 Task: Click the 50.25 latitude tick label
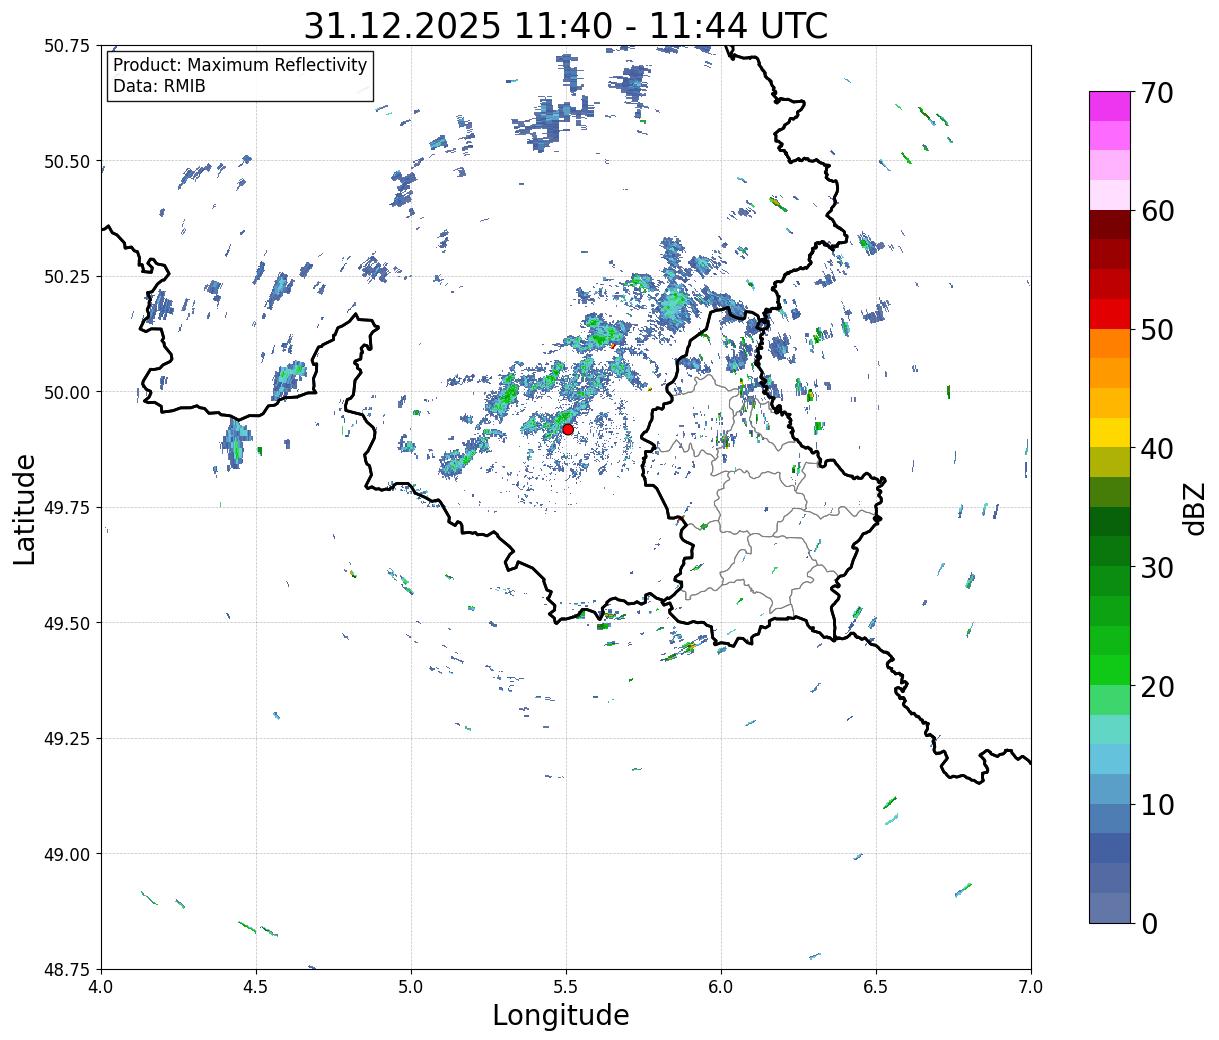pos(67,277)
